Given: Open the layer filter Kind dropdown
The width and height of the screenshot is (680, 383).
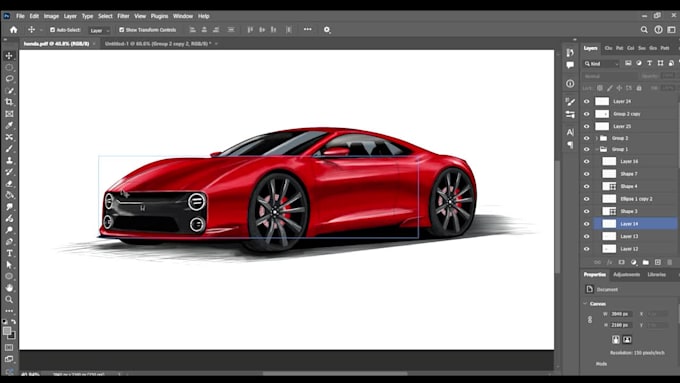Looking at the screenshot, I should pos(601,64).
